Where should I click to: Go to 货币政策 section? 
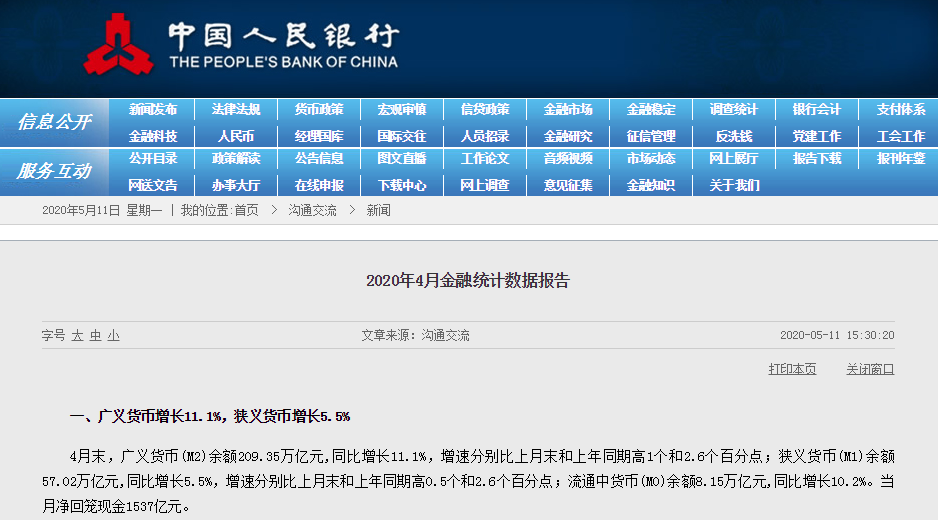tap(319, 110)
